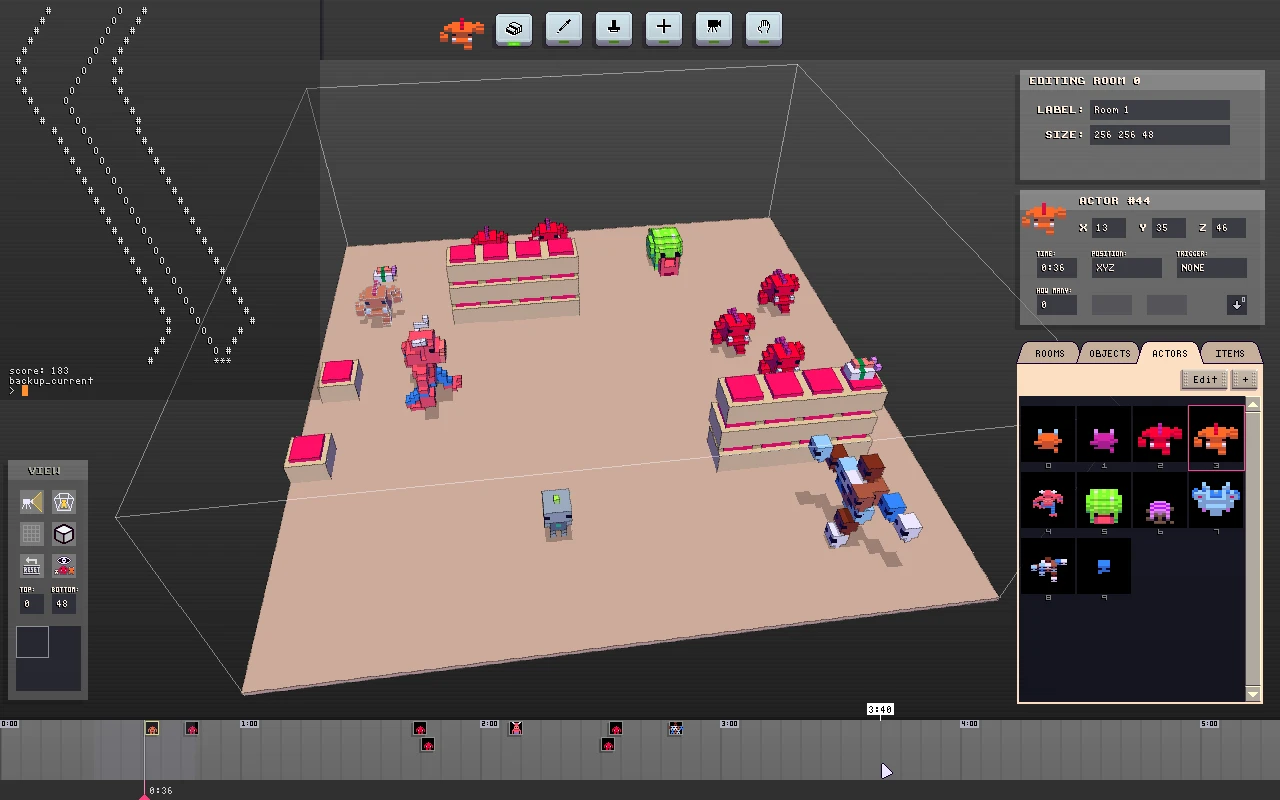Image resolution: width=1280 pixels, height=800 pixels.
Task: Select the green actor thumbnail number 5
Action: point(1104,505)
